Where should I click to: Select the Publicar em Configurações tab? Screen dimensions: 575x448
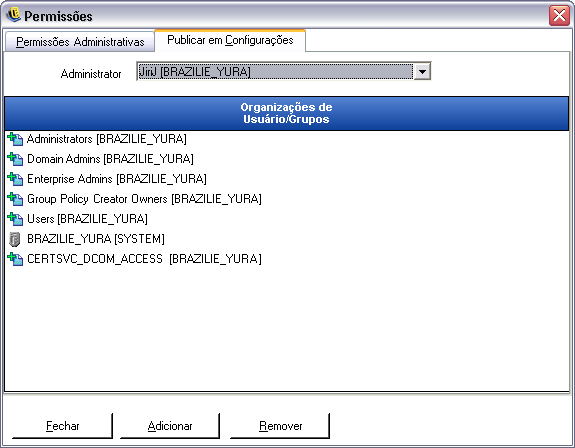pyautogui.click(x=230, y=40)
